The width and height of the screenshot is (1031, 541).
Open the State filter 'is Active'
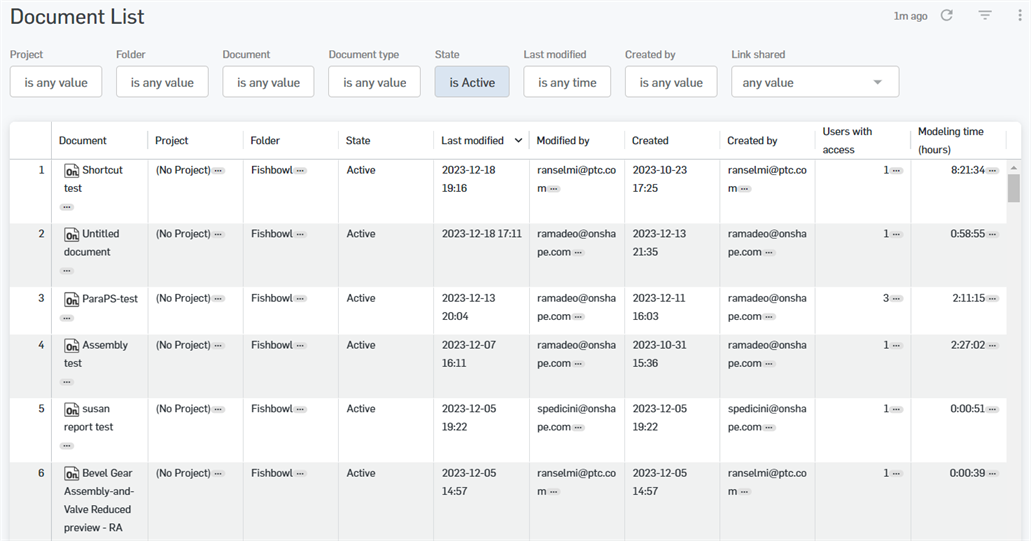pos(472,83)
